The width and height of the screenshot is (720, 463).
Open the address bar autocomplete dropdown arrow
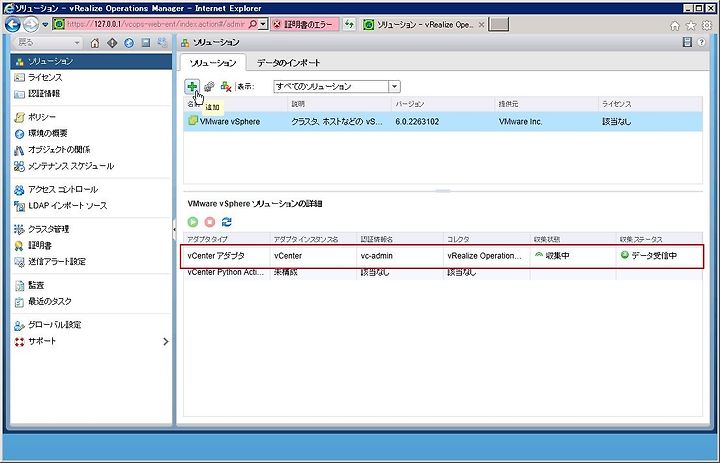tap(263, 24)
